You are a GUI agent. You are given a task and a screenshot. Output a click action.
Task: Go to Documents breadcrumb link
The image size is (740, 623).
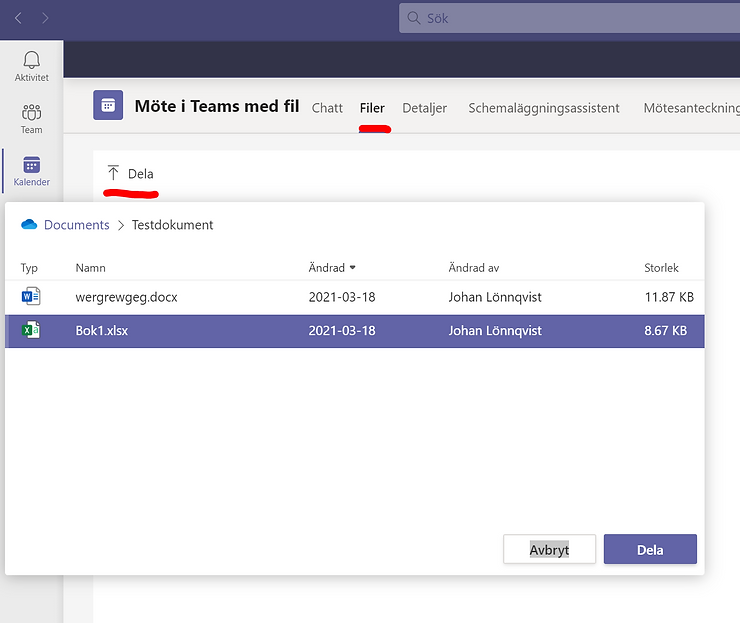pyautogui.click(x=76, y=225)
